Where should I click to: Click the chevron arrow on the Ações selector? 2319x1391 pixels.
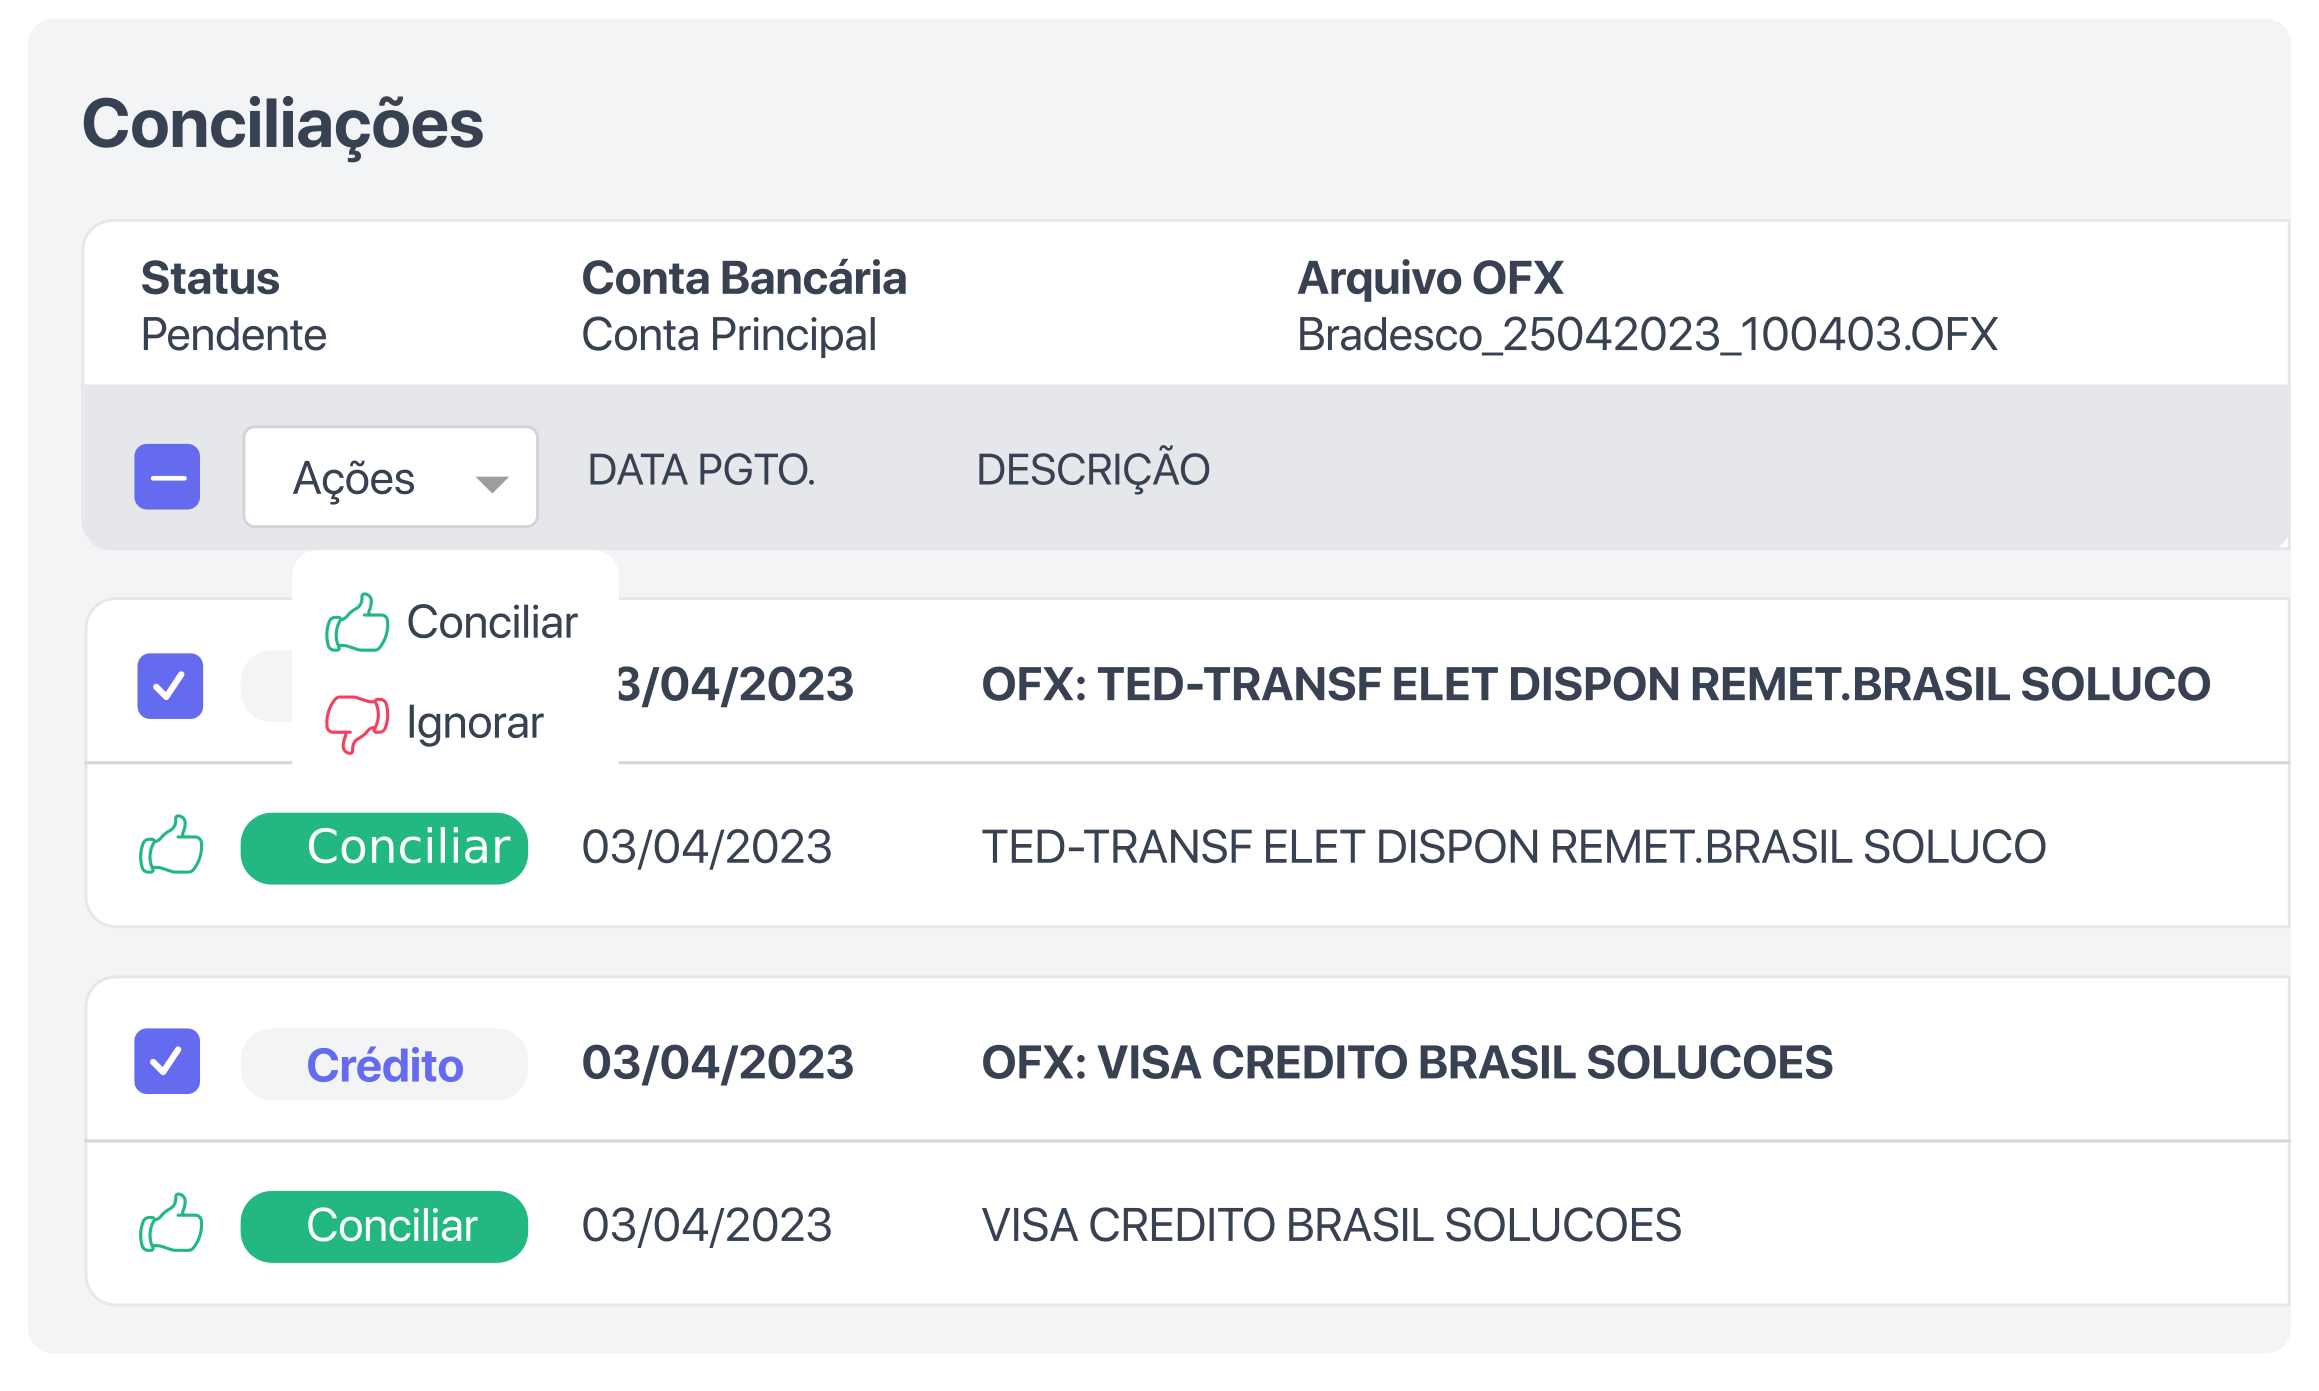pyautogui.click(x=492, y=484)
